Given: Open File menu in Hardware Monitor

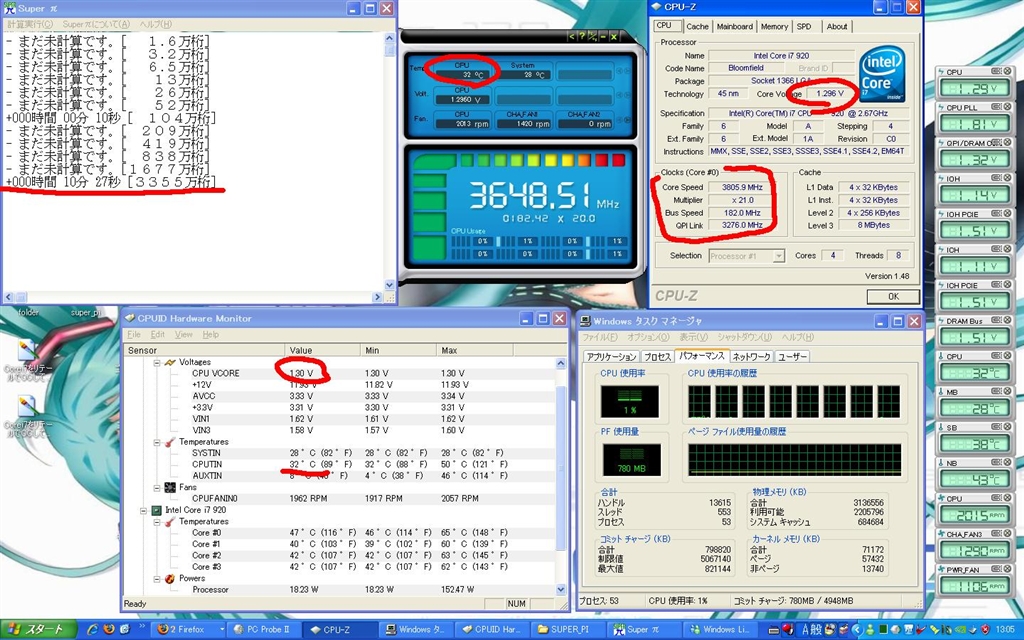Looking at the screenshot, I should pyautogui.click(x=134, y=334).
